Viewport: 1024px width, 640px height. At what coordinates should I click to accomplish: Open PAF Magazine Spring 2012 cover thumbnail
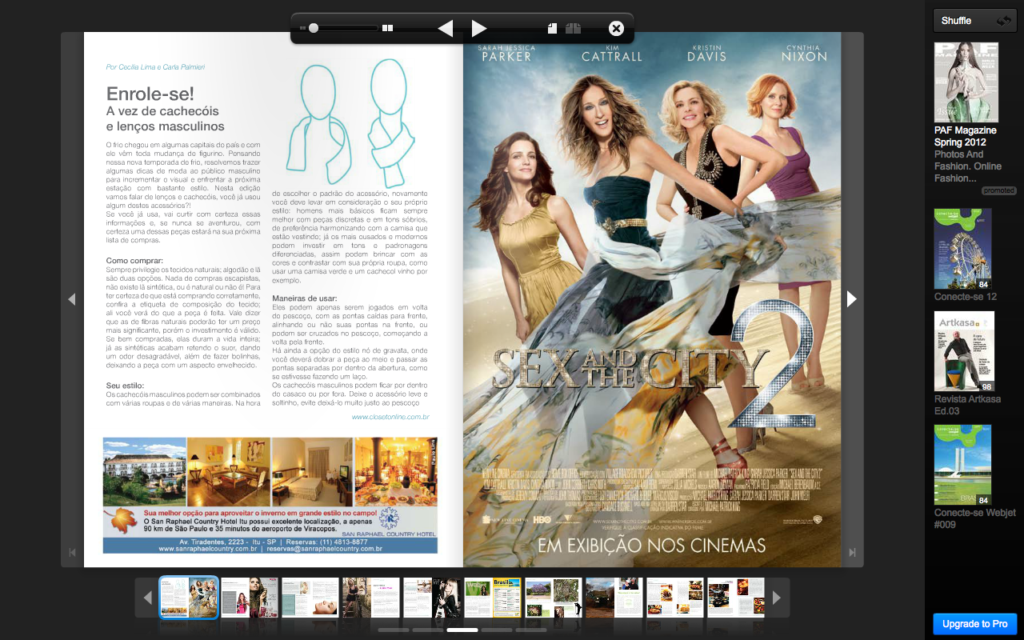click(x=966, y=82)
